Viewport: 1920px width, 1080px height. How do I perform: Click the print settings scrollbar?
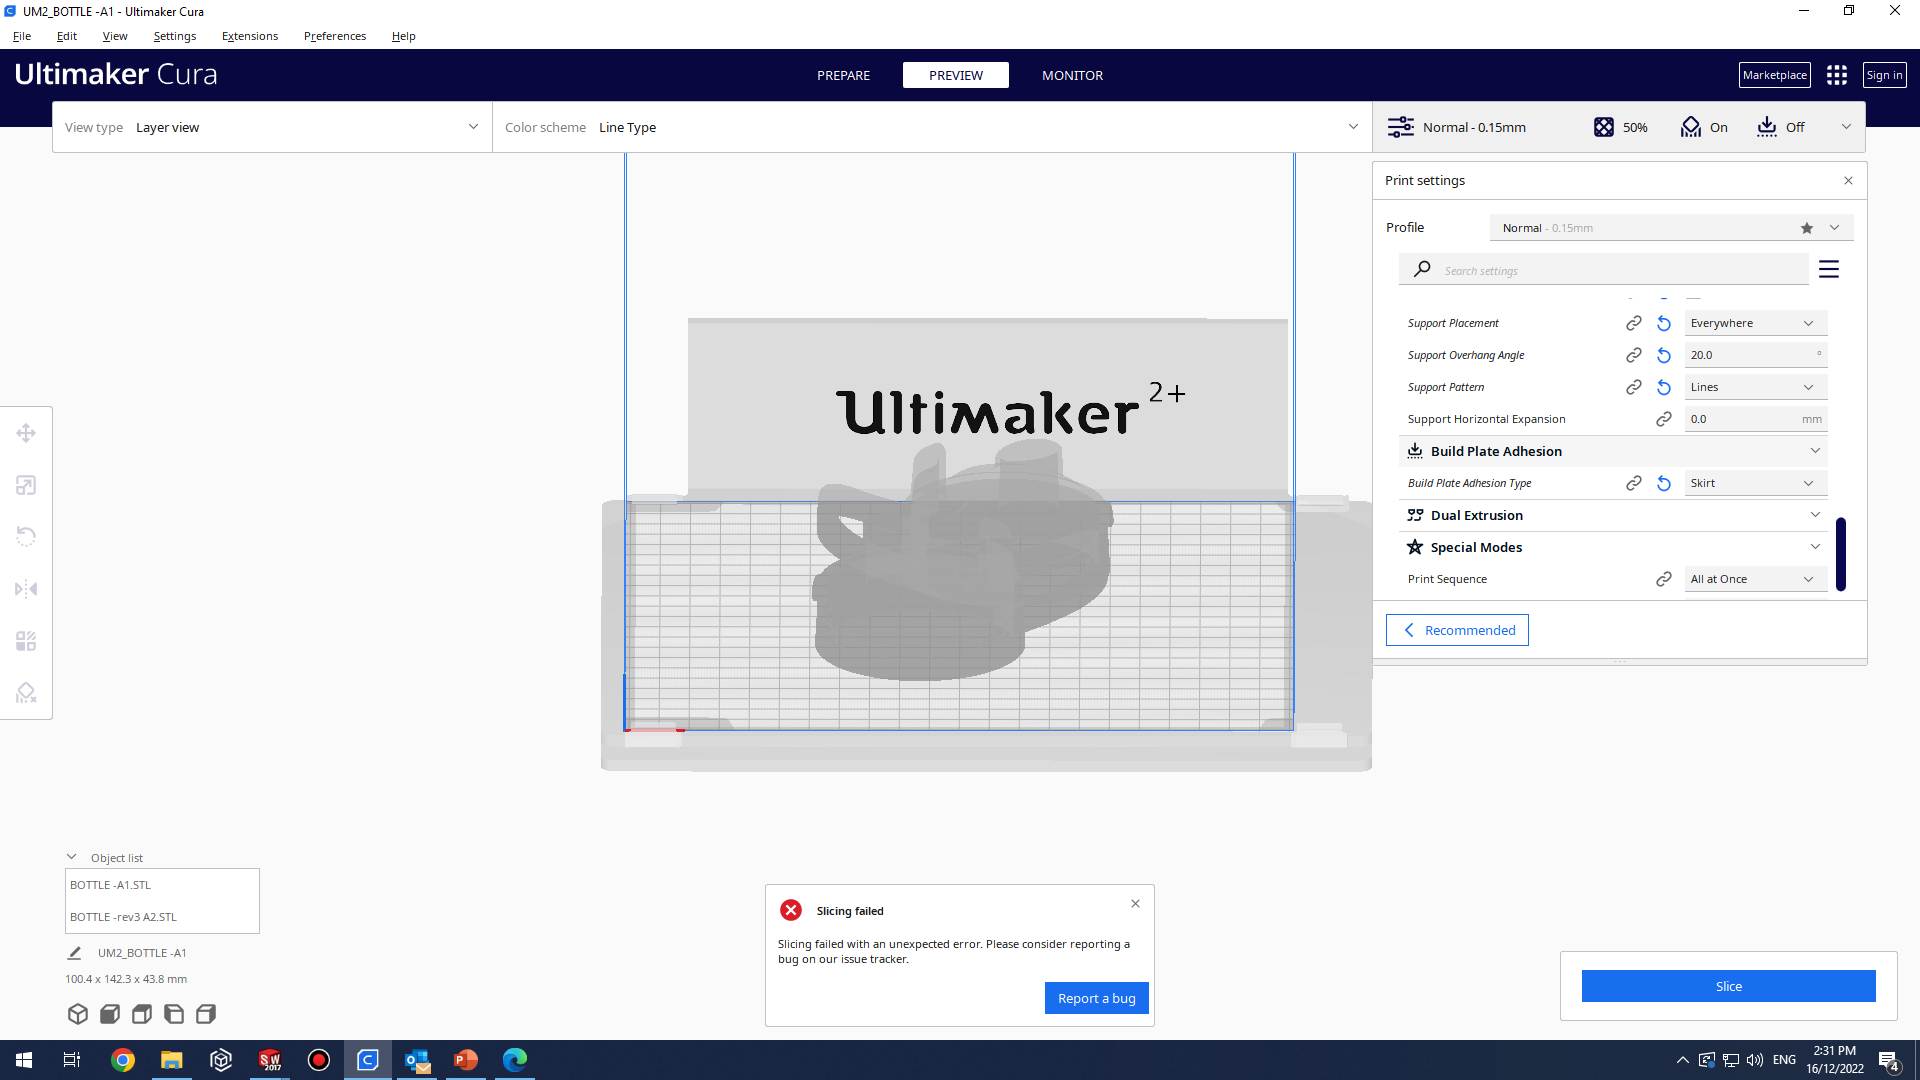tap(1841, 554)
